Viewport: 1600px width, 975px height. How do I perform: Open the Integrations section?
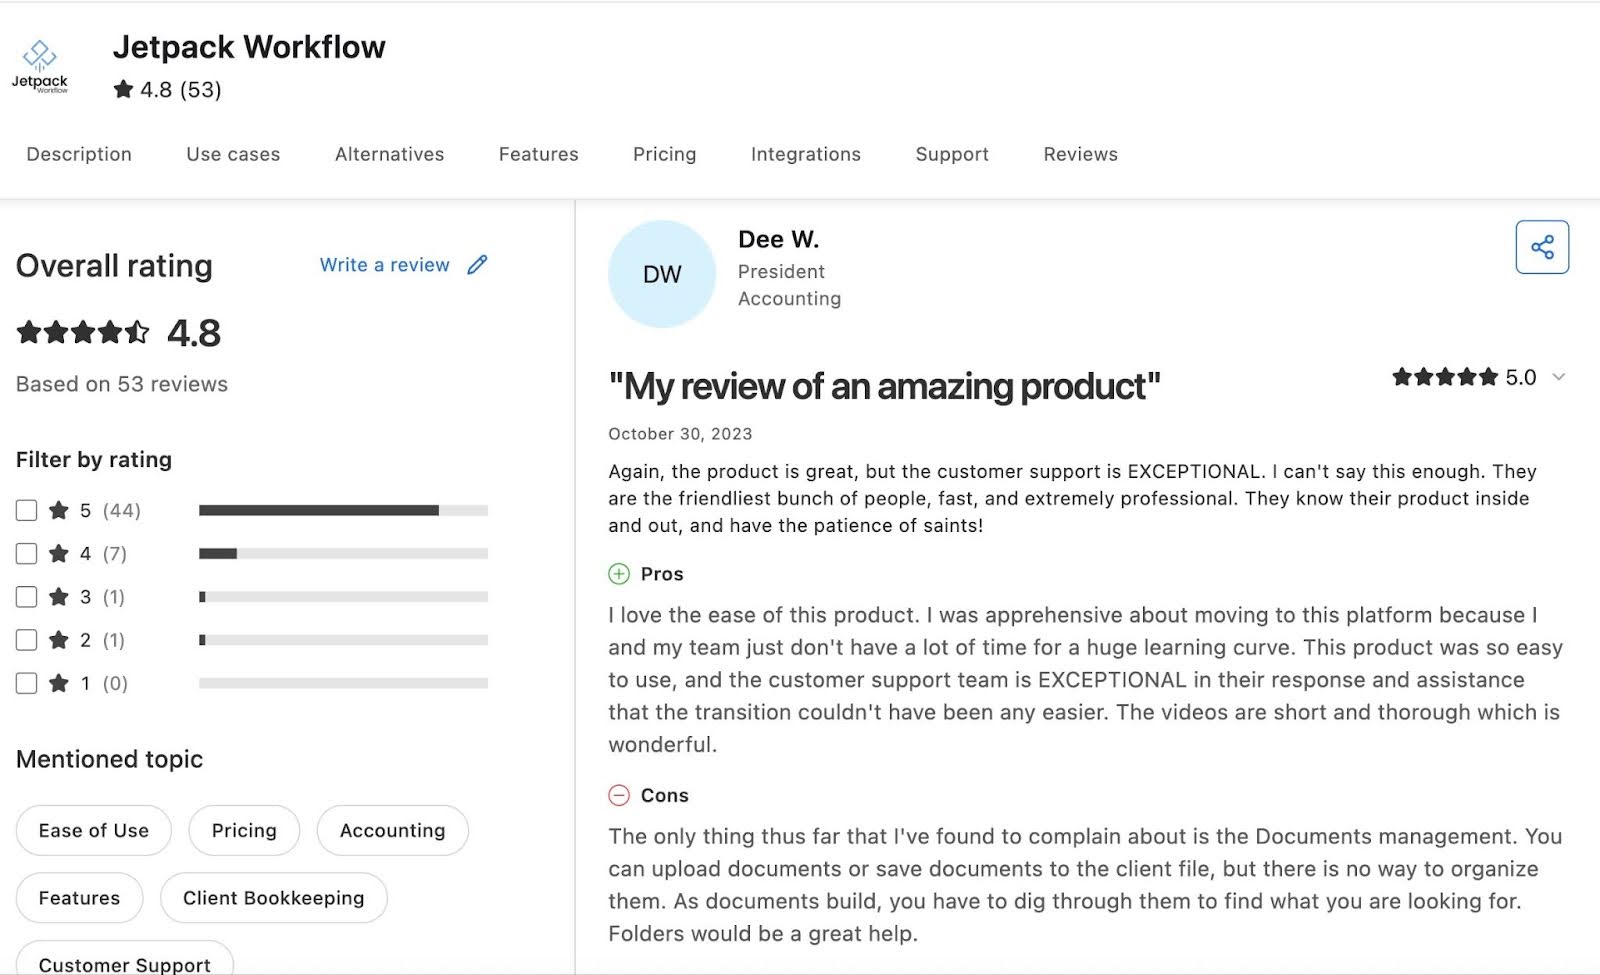[805, 154]
